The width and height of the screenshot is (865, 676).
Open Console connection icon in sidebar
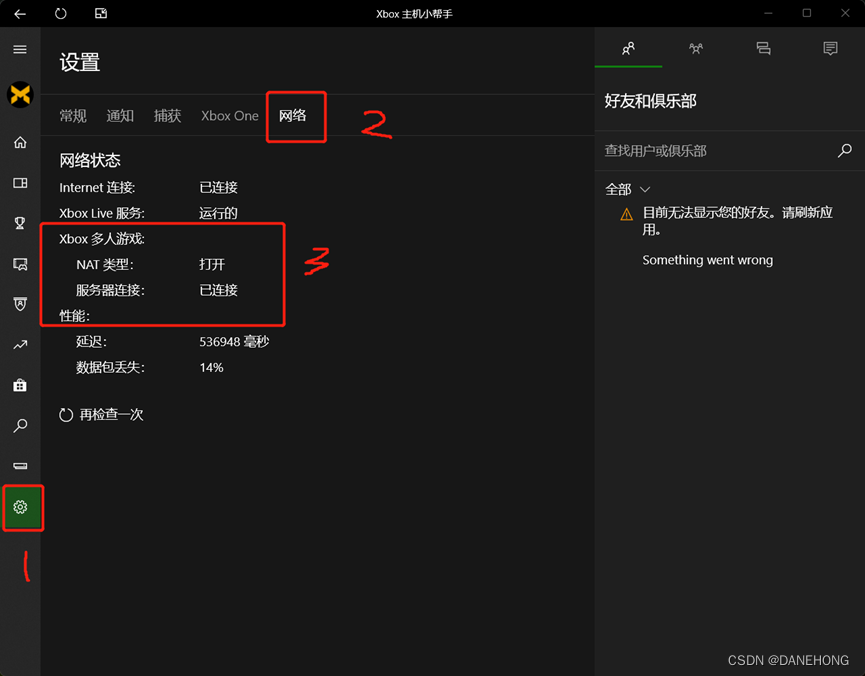click(x=20, y=466)
